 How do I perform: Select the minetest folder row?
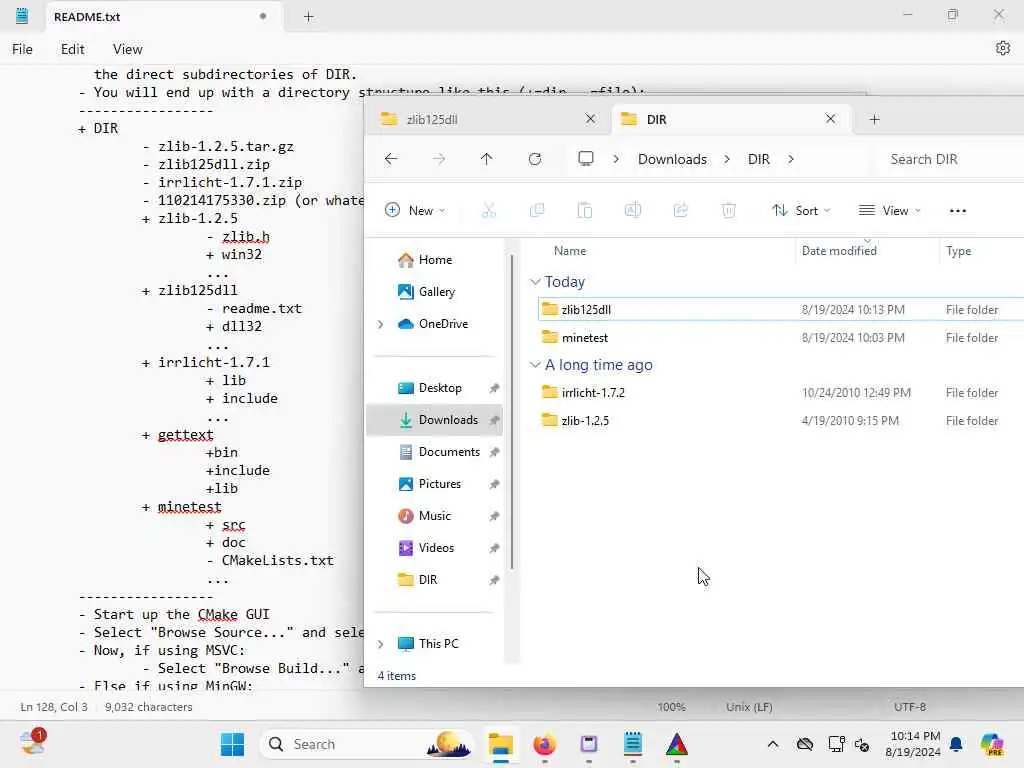coord(780,338)
